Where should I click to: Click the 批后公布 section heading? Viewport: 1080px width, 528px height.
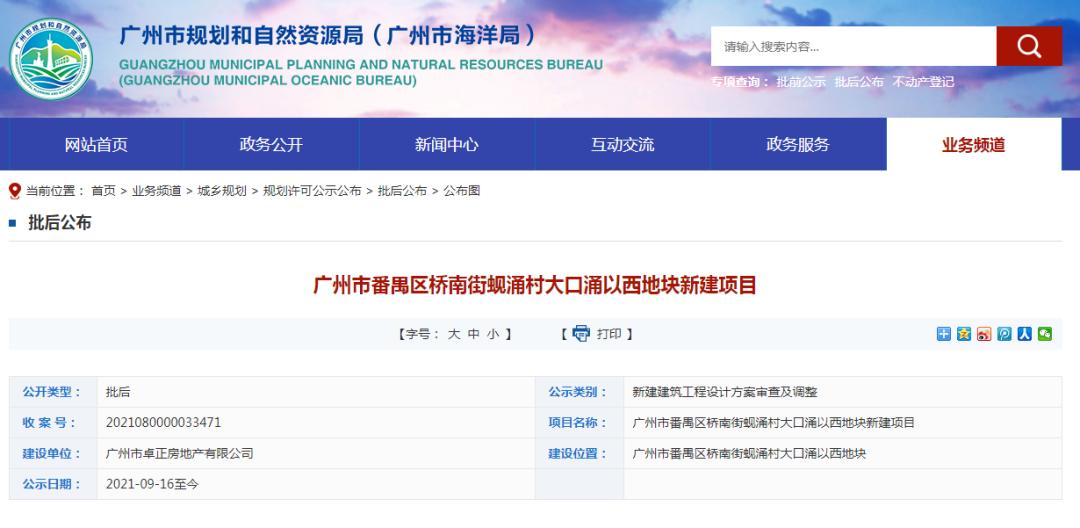point(59,222)
